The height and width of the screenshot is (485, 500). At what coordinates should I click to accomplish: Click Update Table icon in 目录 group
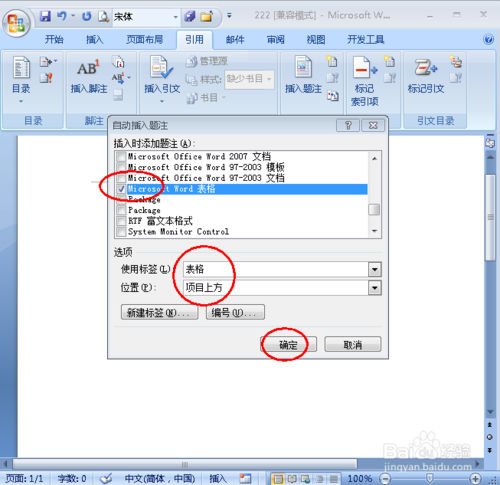pyautogui.click(x=46, y=78)
